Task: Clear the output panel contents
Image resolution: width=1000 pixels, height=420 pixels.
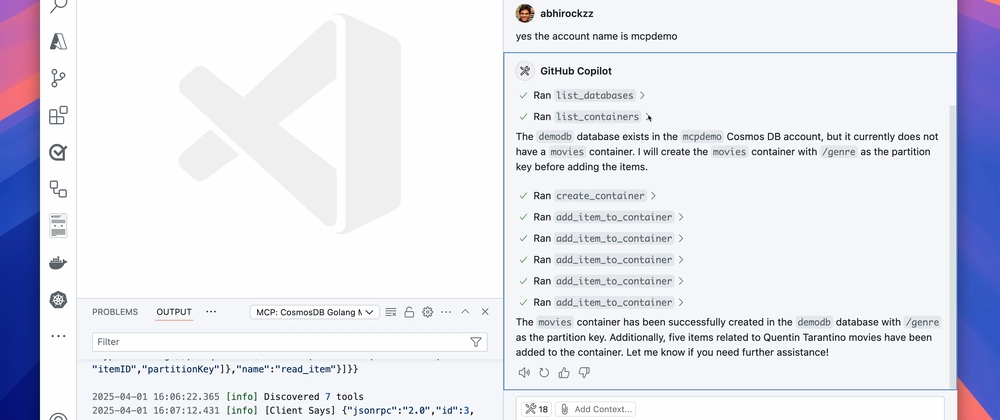Action: [x=391, y=312]
